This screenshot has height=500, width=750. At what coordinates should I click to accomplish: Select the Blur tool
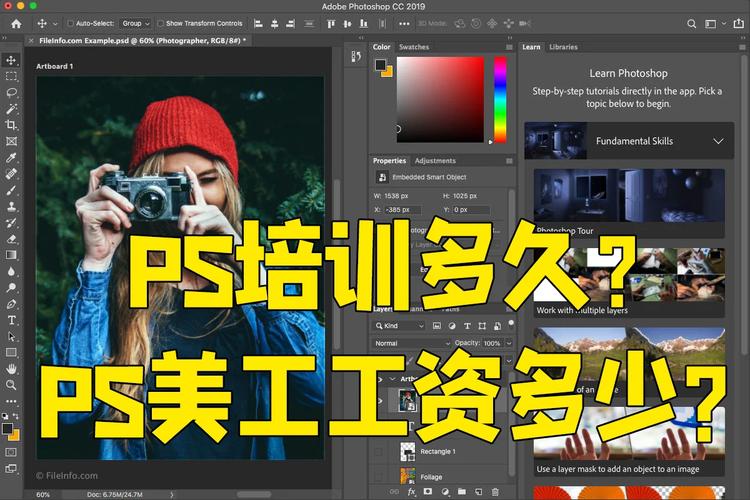tap(11, 271)
